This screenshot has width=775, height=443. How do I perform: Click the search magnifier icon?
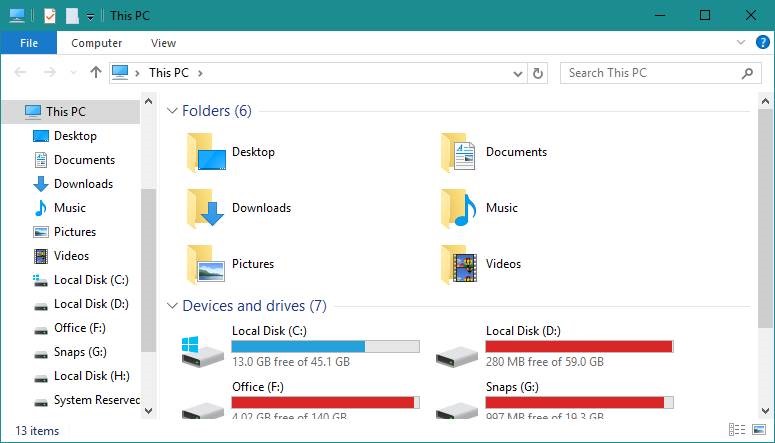pos(748,73)
